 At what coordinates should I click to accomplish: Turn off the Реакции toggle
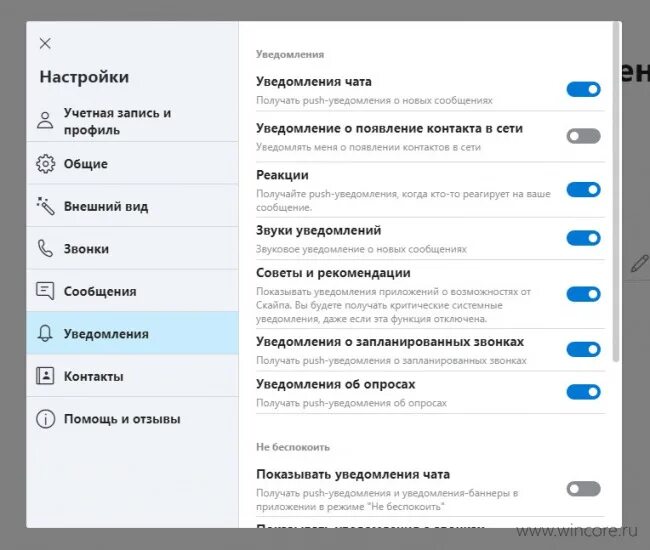pyautogui.click(x=583, y=189)
